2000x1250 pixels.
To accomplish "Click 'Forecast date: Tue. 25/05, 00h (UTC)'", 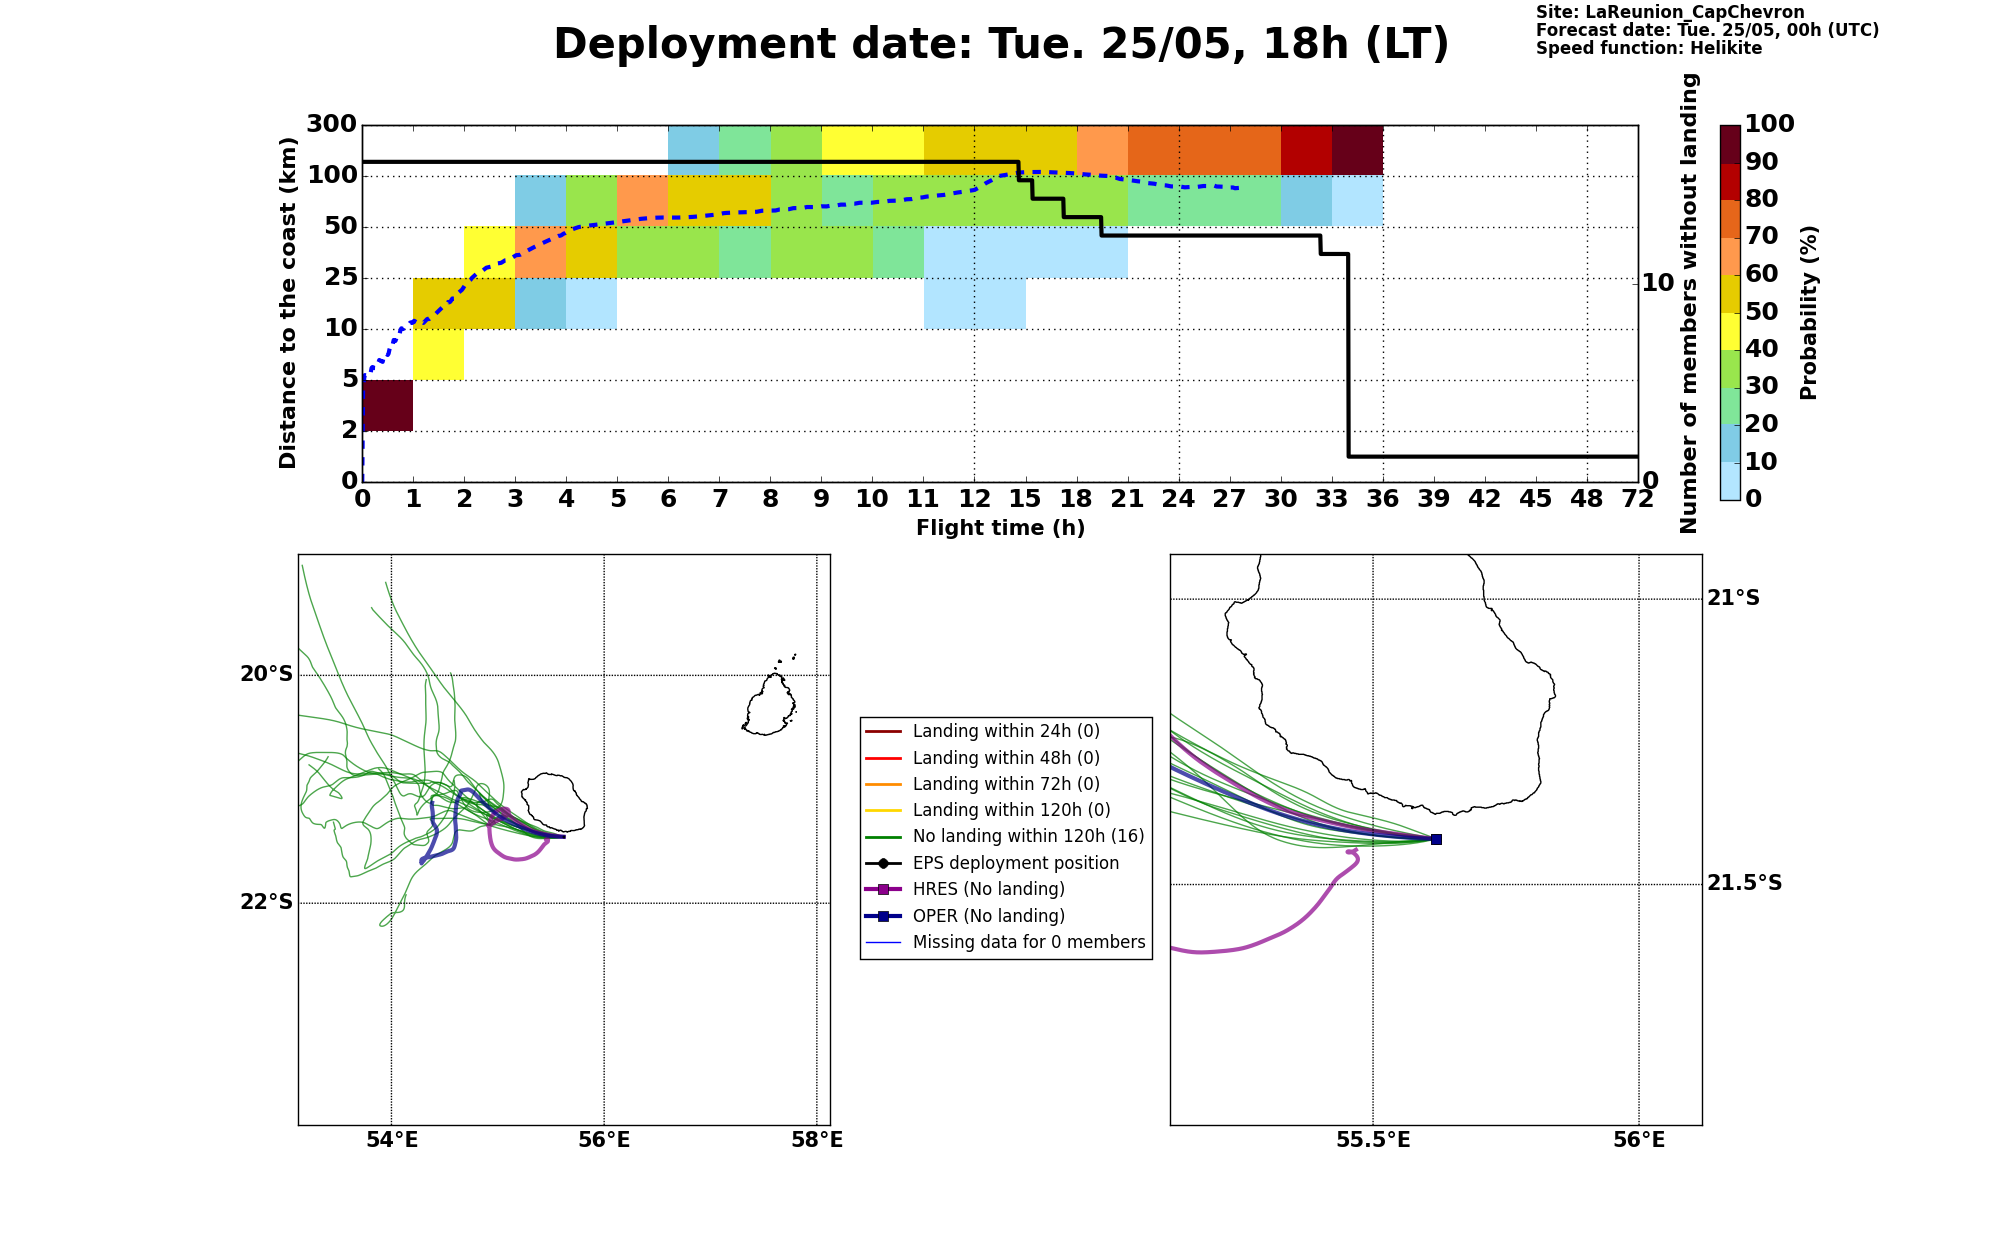I will point(1707,30).
